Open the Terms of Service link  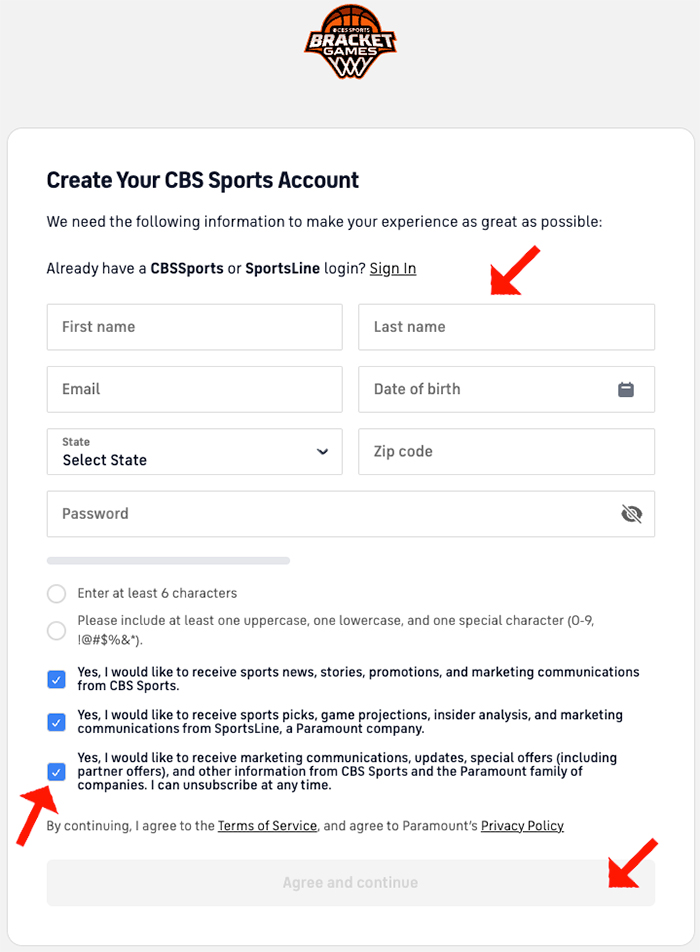pos(267,826)
